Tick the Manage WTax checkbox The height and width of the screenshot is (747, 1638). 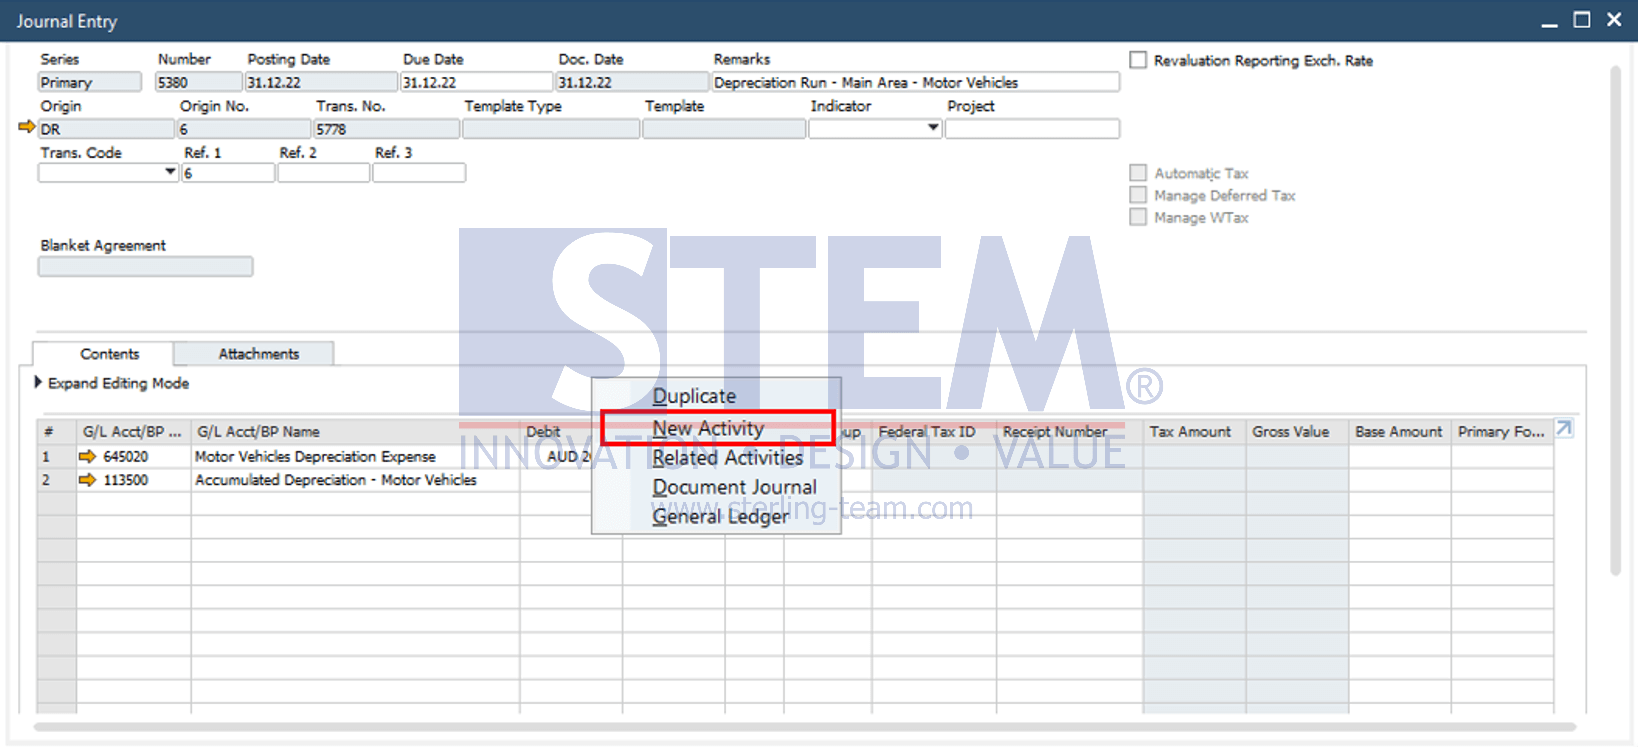click(1138, 217)
